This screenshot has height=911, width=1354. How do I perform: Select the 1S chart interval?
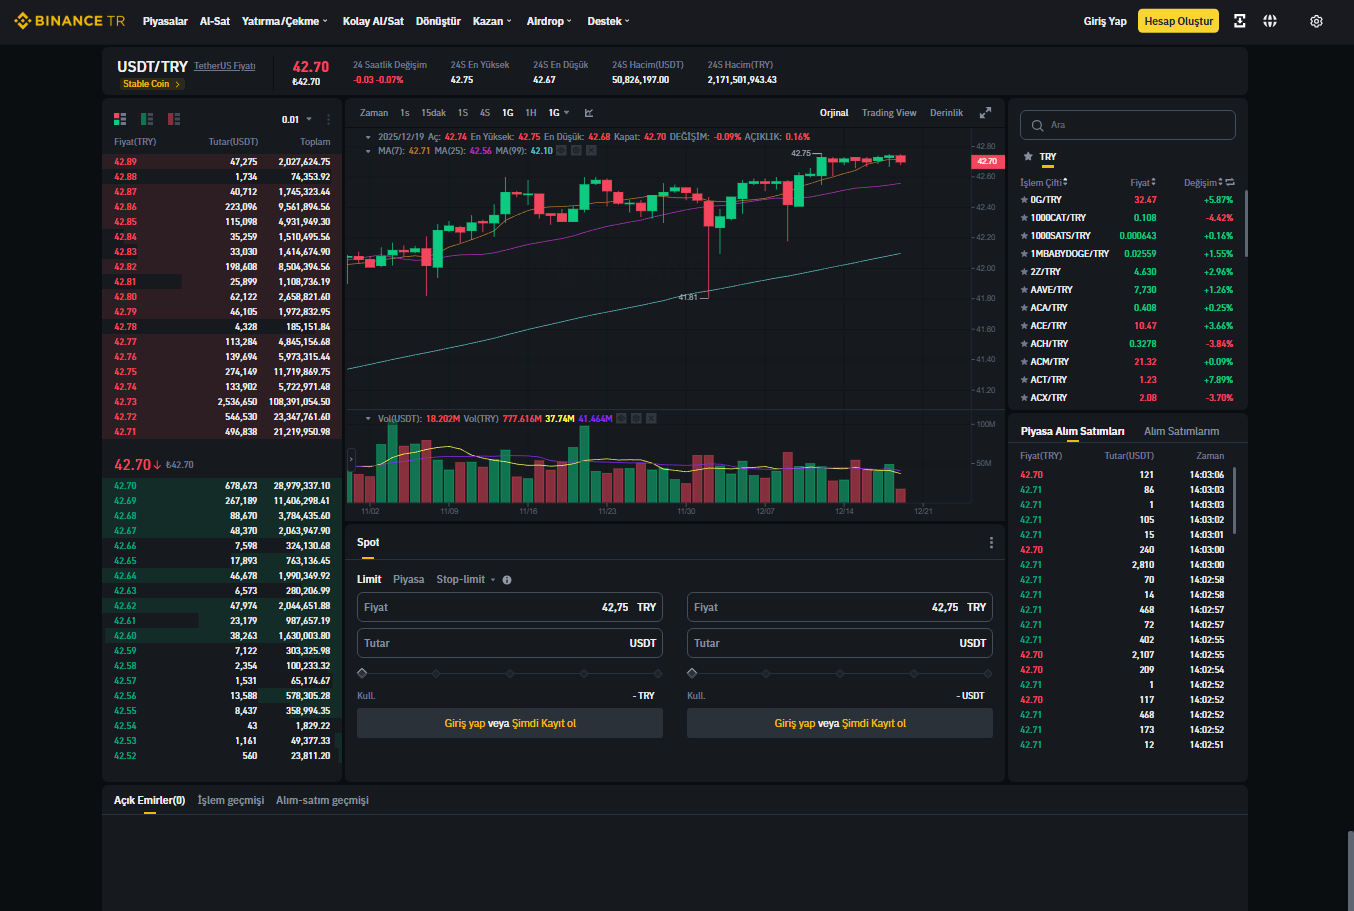click(463, 113)
